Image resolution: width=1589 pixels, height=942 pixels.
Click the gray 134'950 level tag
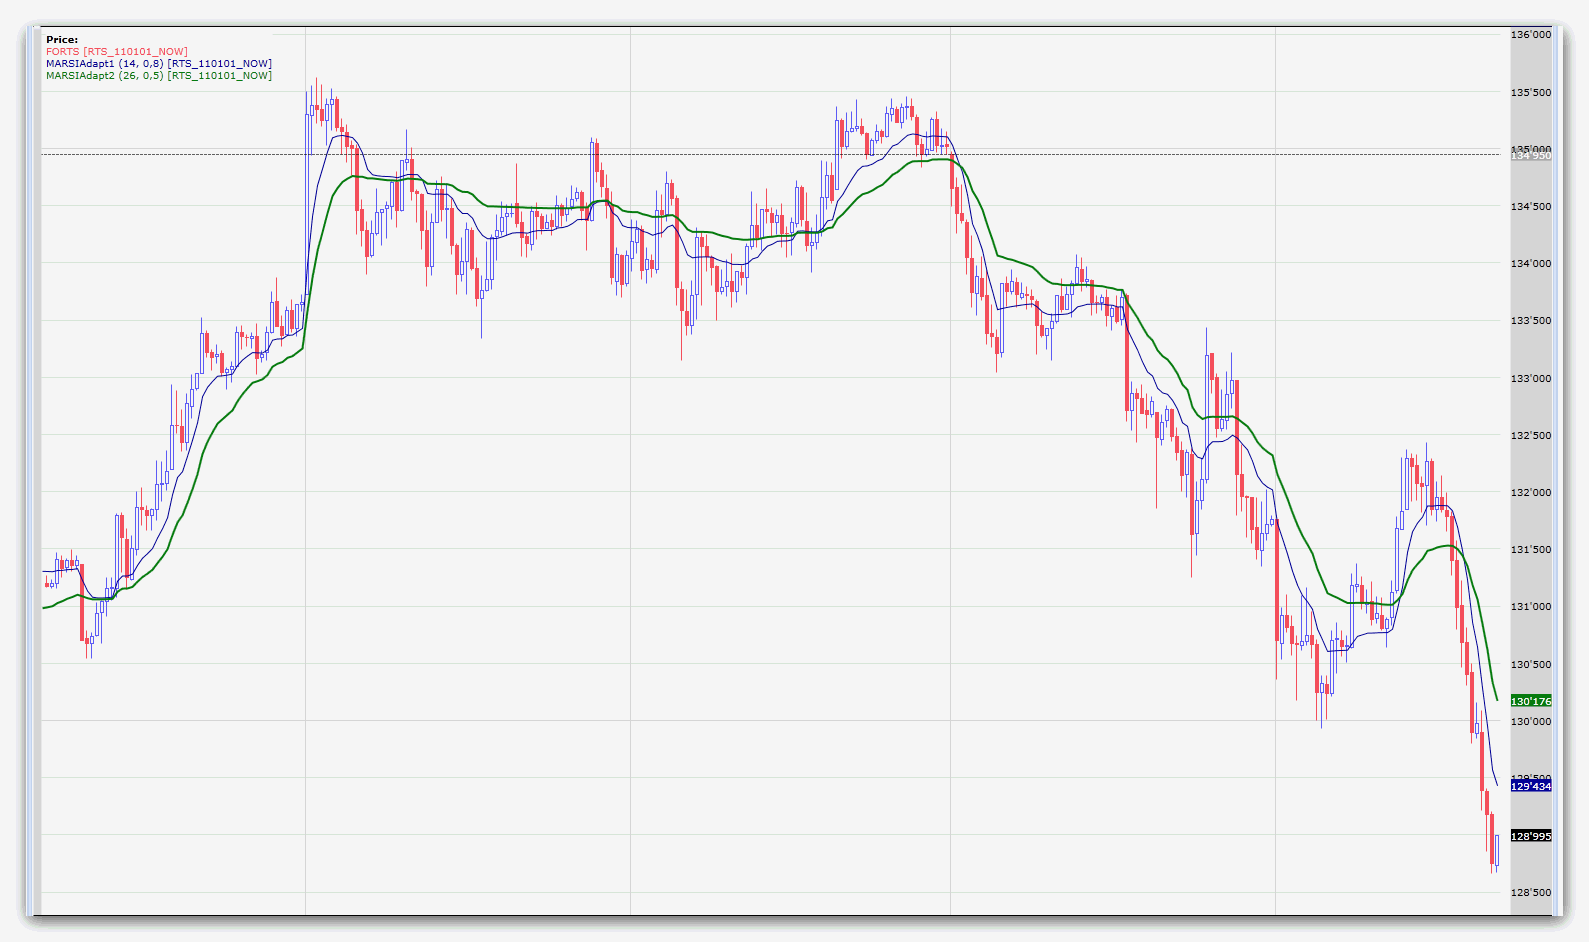1531,156
